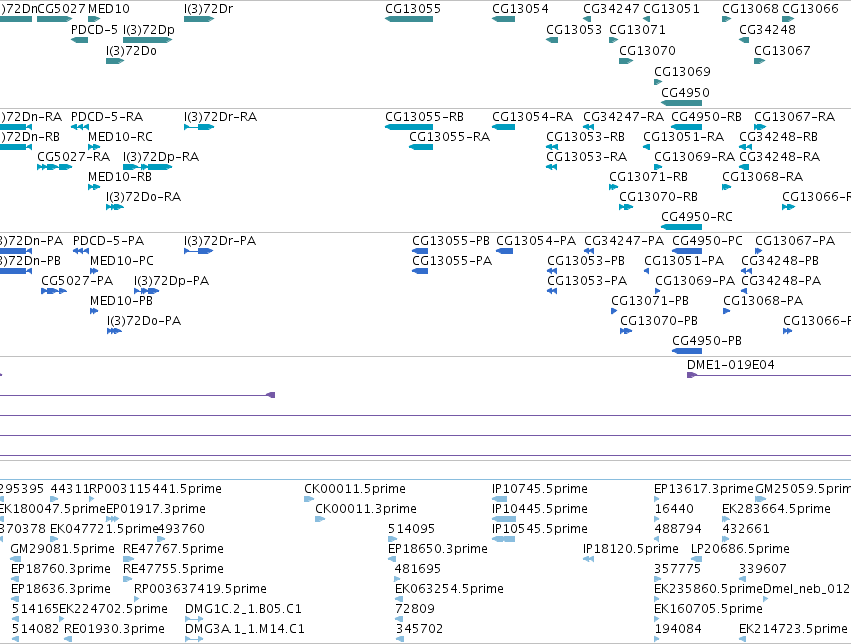This screenshot has height=644, width=851.
Task: Click transcript CG13070-RB
Action: tap(658, 196)
